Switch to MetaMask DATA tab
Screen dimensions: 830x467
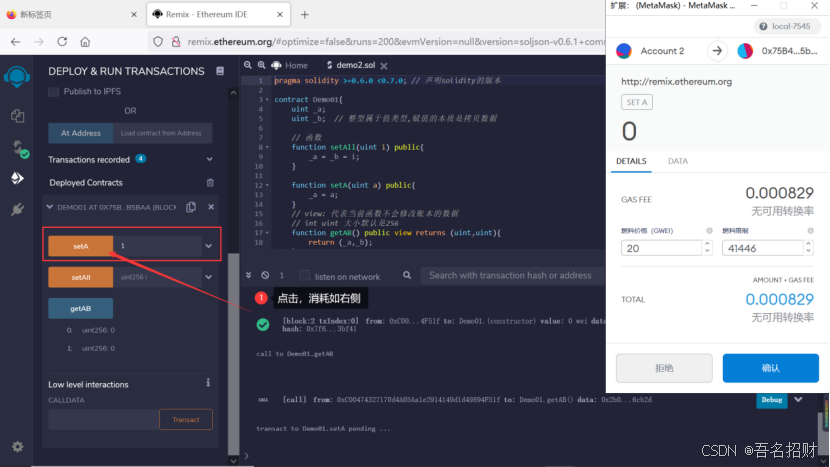pyautogui.click(x=678, y=161)
